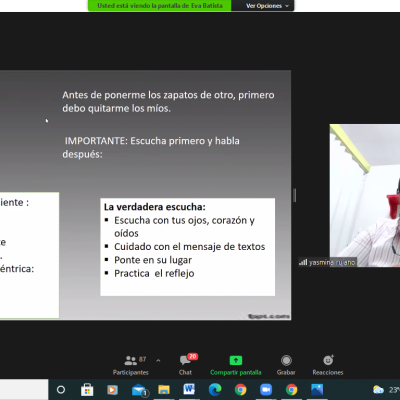Switch to Microsoft Word in the taskbar
400x400 pixels.
[x=189, y=389]
